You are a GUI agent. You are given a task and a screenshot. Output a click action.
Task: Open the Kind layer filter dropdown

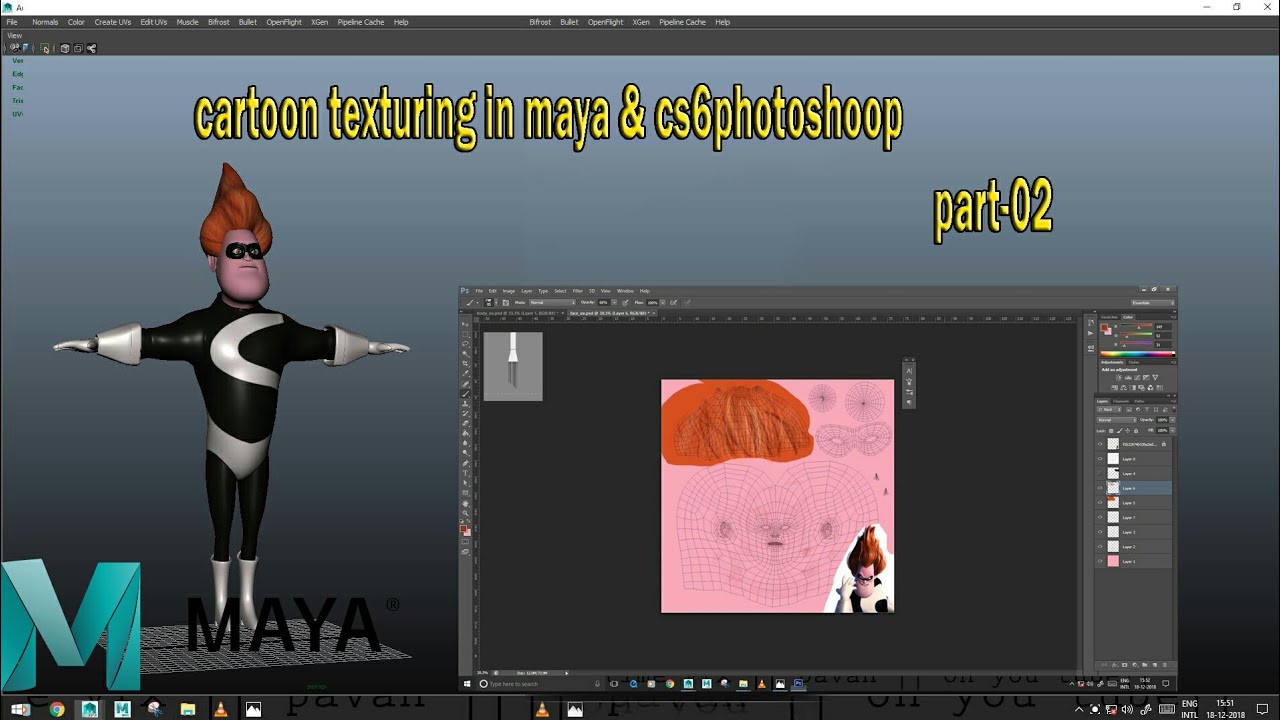click(x=1108, y=409)
